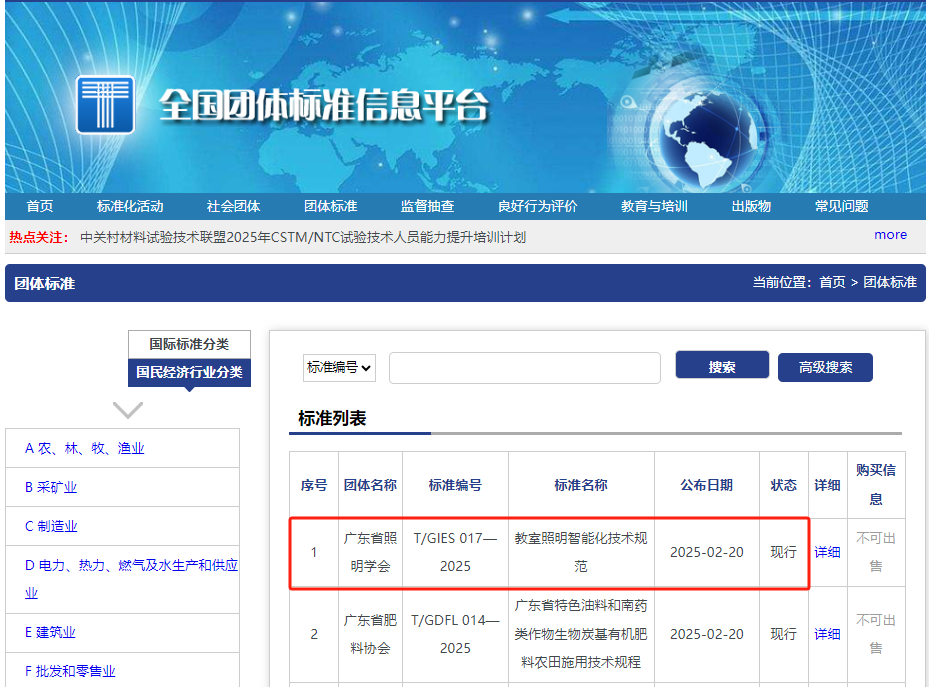
Task: Click standard number T/GDFL 014—2025
Action: pos(455,634)
